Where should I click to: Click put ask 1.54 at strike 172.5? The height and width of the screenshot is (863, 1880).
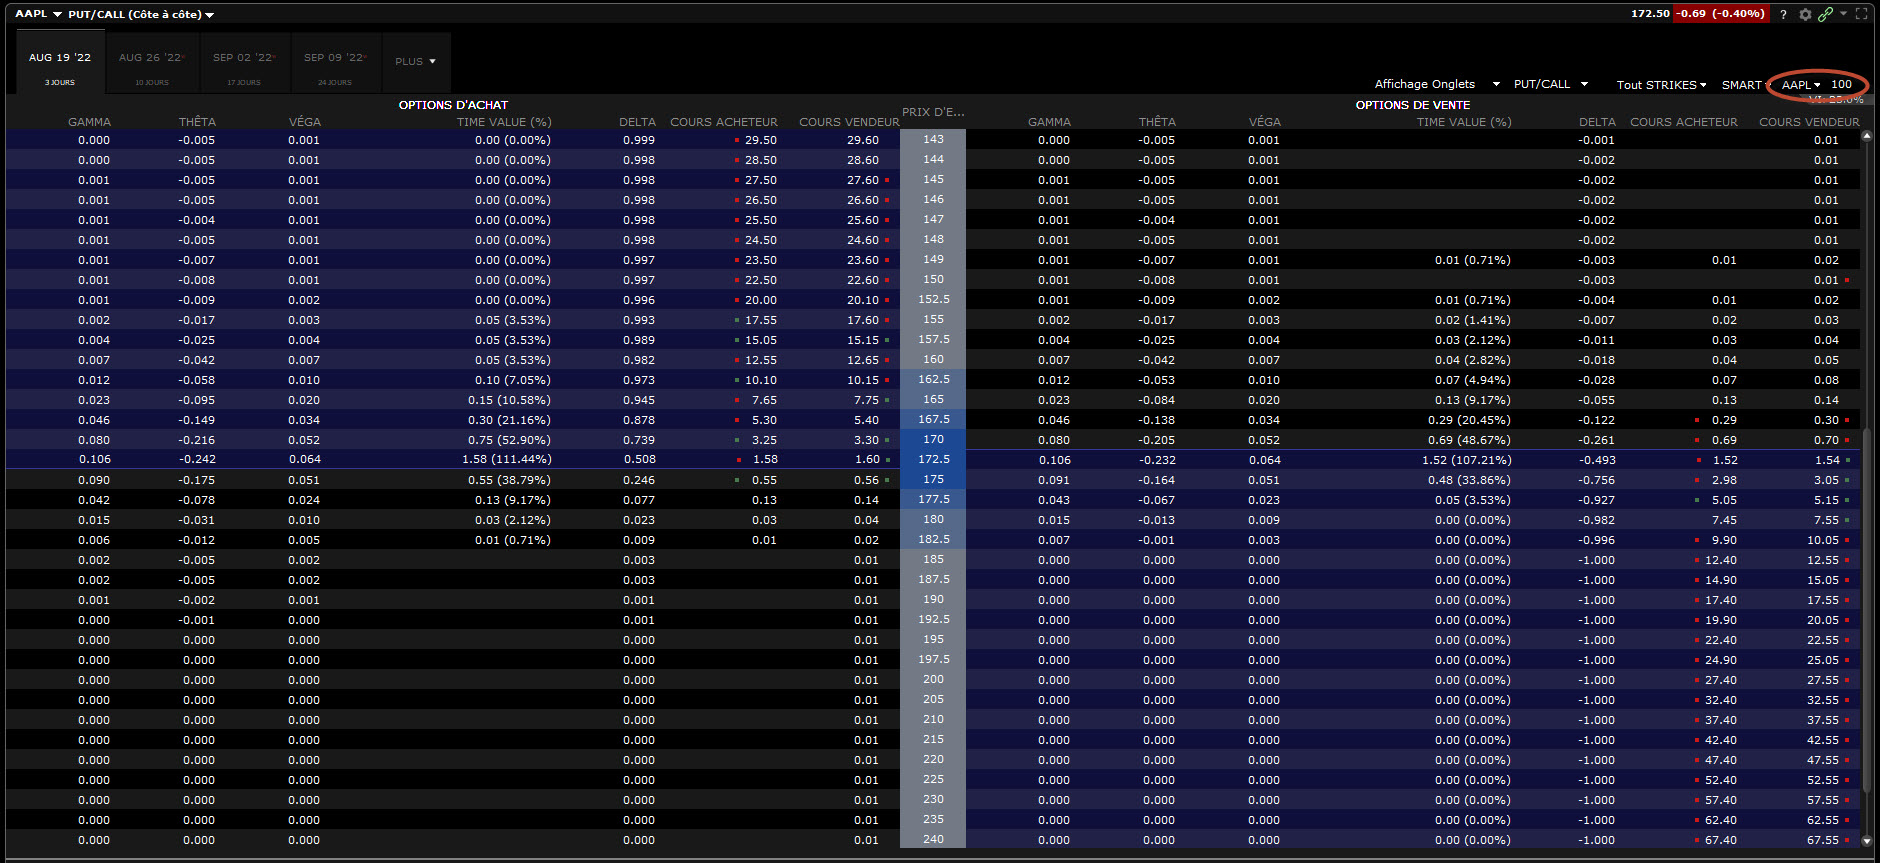[1827, 460]
